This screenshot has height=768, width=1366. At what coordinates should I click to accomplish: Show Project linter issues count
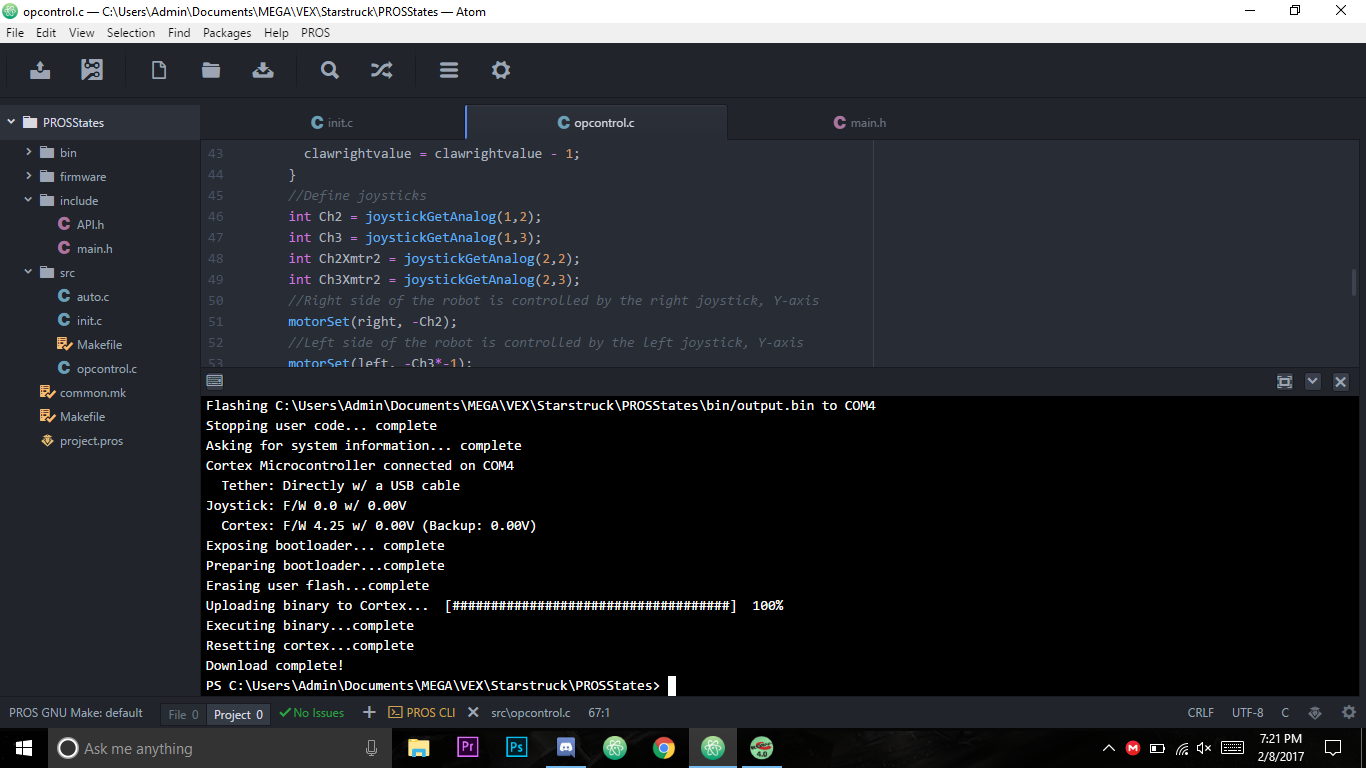(x=238, y=714)
